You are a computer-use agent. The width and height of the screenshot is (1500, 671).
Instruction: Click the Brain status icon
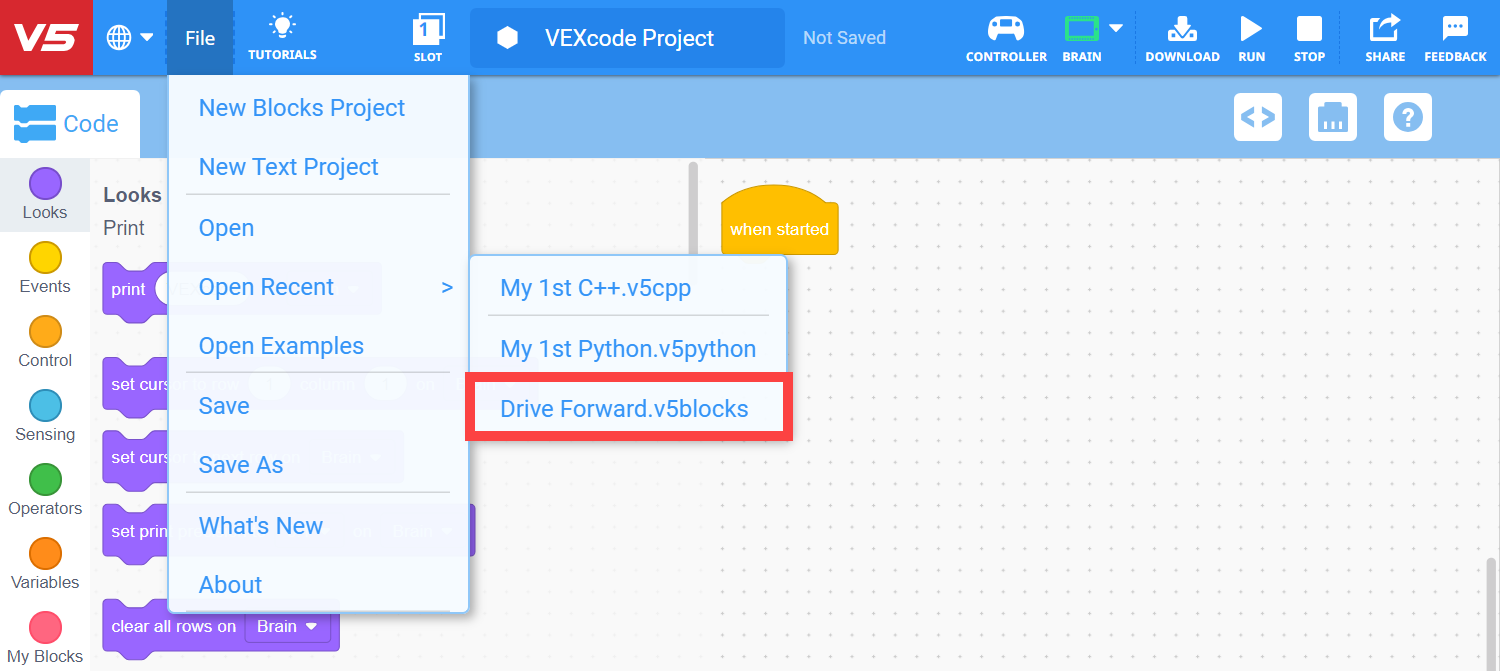click(x=1082, y=28)
